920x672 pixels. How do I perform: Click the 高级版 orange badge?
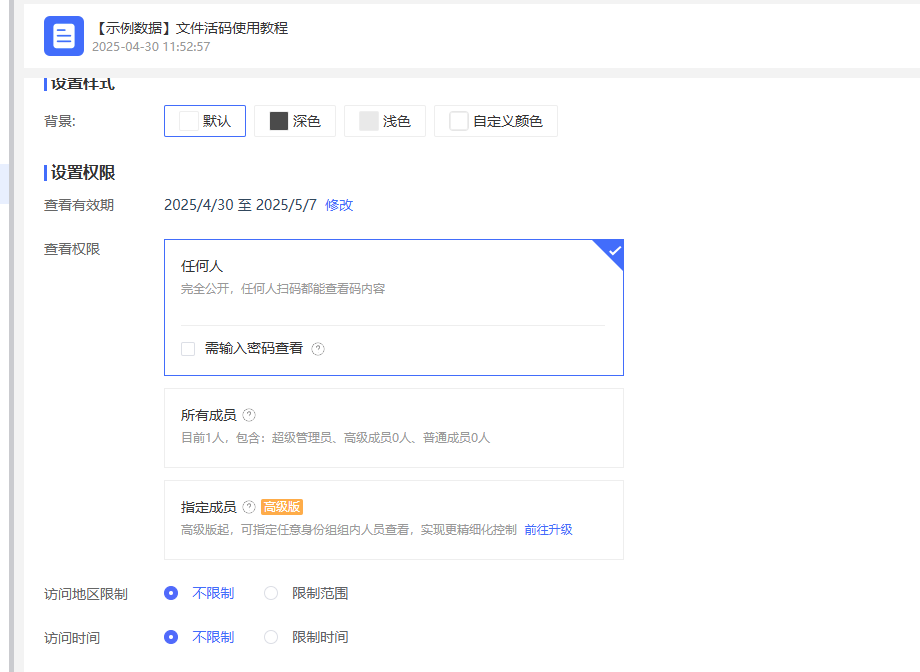pyautogui.click(x=282, y=507)
